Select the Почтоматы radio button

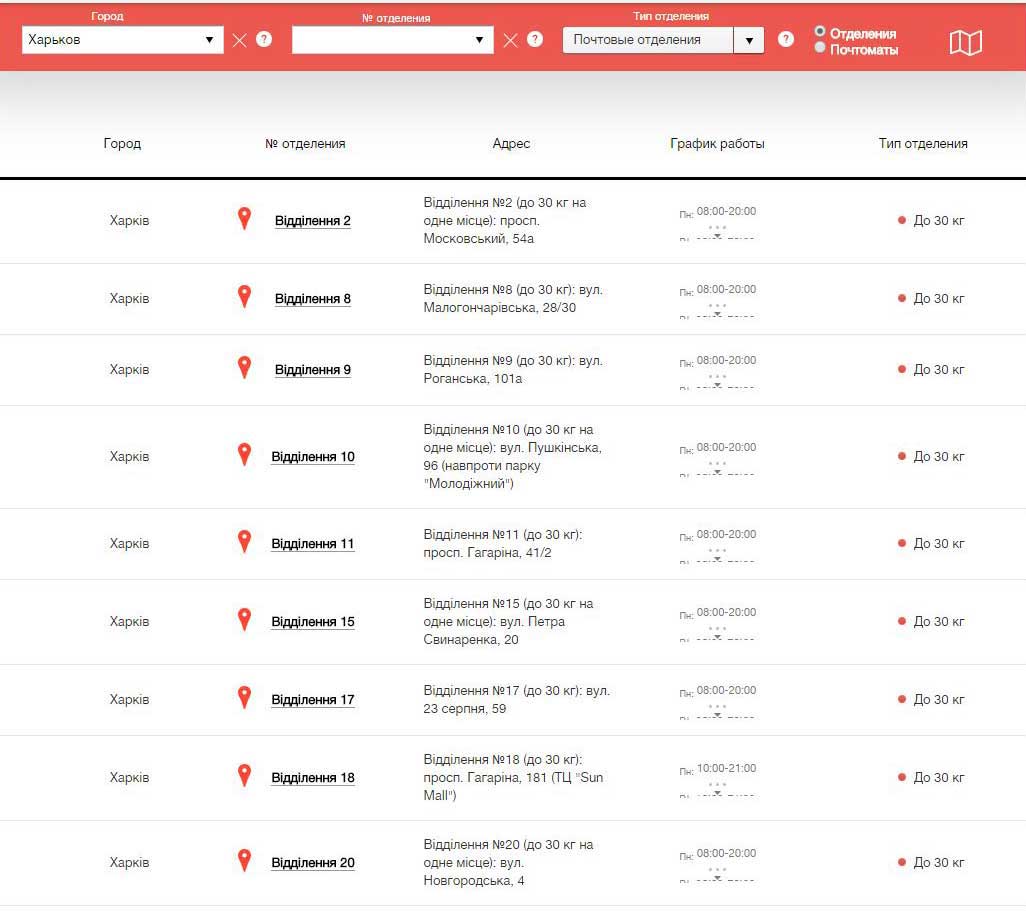(820, 48)
